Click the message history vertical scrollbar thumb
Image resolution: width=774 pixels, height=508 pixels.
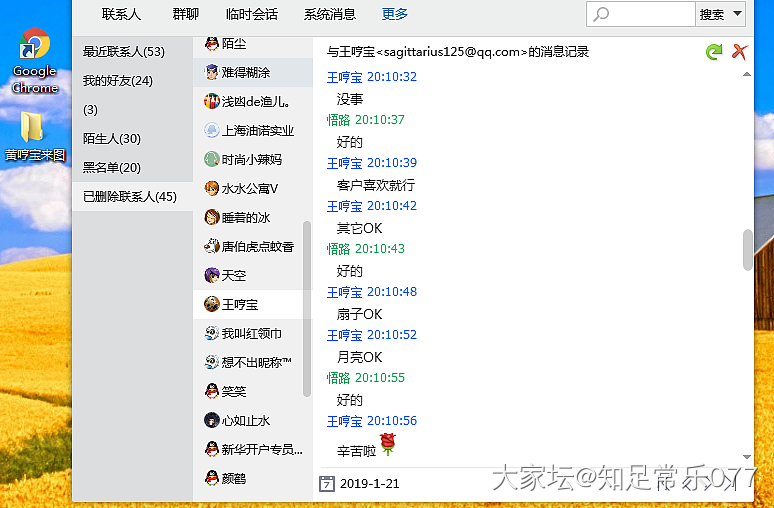747,249
